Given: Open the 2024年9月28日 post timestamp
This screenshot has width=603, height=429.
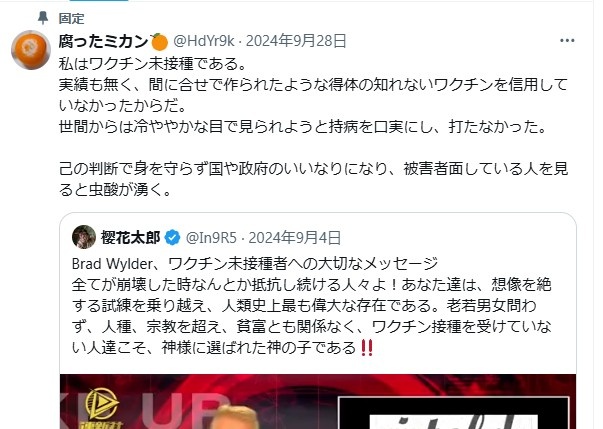Looking at the screenshot, I should pyautogui.click(x=296, y=41).
